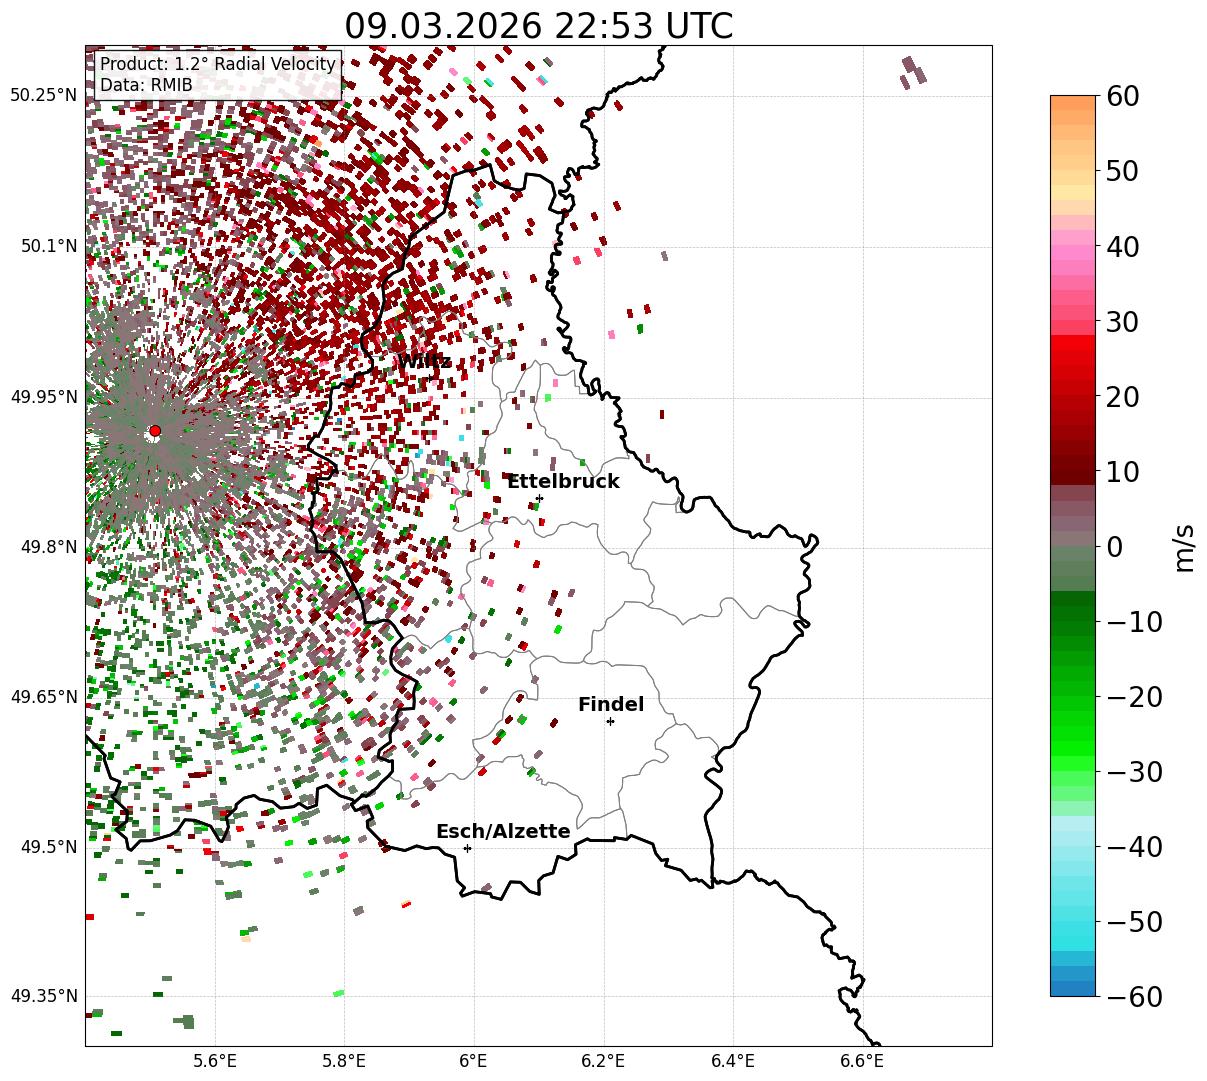Click the colorbar tick label −30
This screenshot has height=1081, width=1207.
coord(1134,771)
